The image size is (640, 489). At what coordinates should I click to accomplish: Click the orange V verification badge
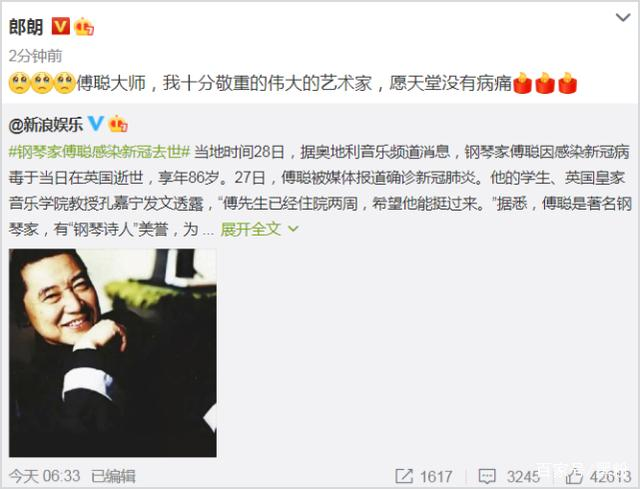tap(60, 27)
